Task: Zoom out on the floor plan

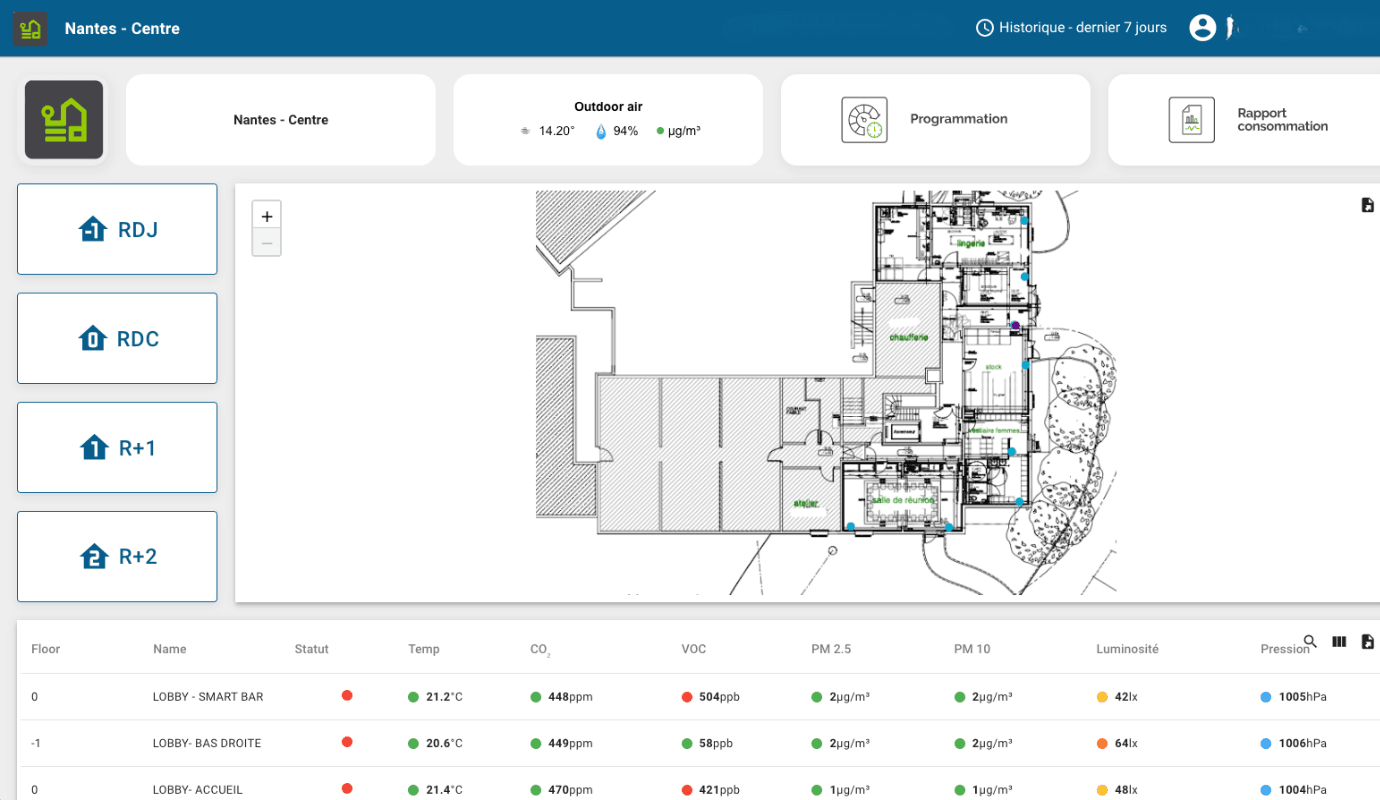Action: coord(267,243)
